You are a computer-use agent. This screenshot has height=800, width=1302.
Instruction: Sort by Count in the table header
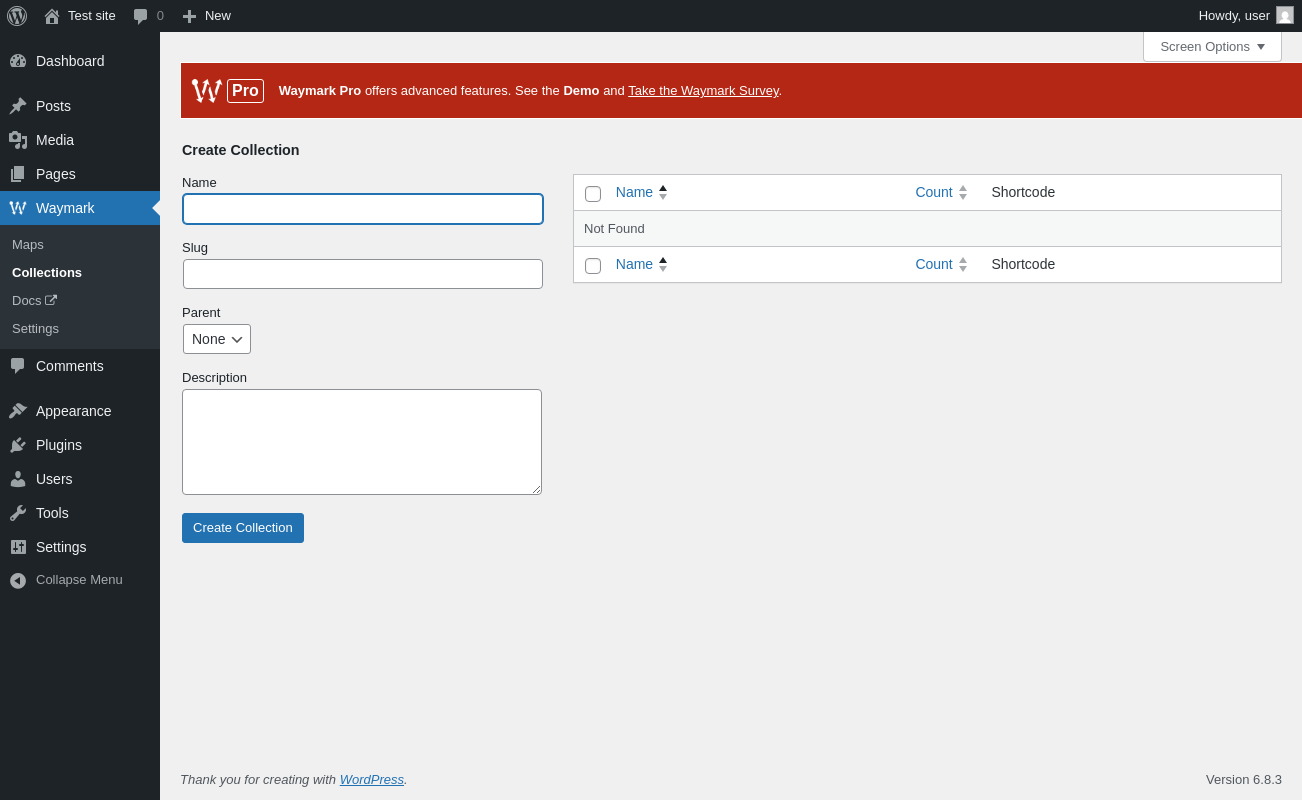(941, 192)
